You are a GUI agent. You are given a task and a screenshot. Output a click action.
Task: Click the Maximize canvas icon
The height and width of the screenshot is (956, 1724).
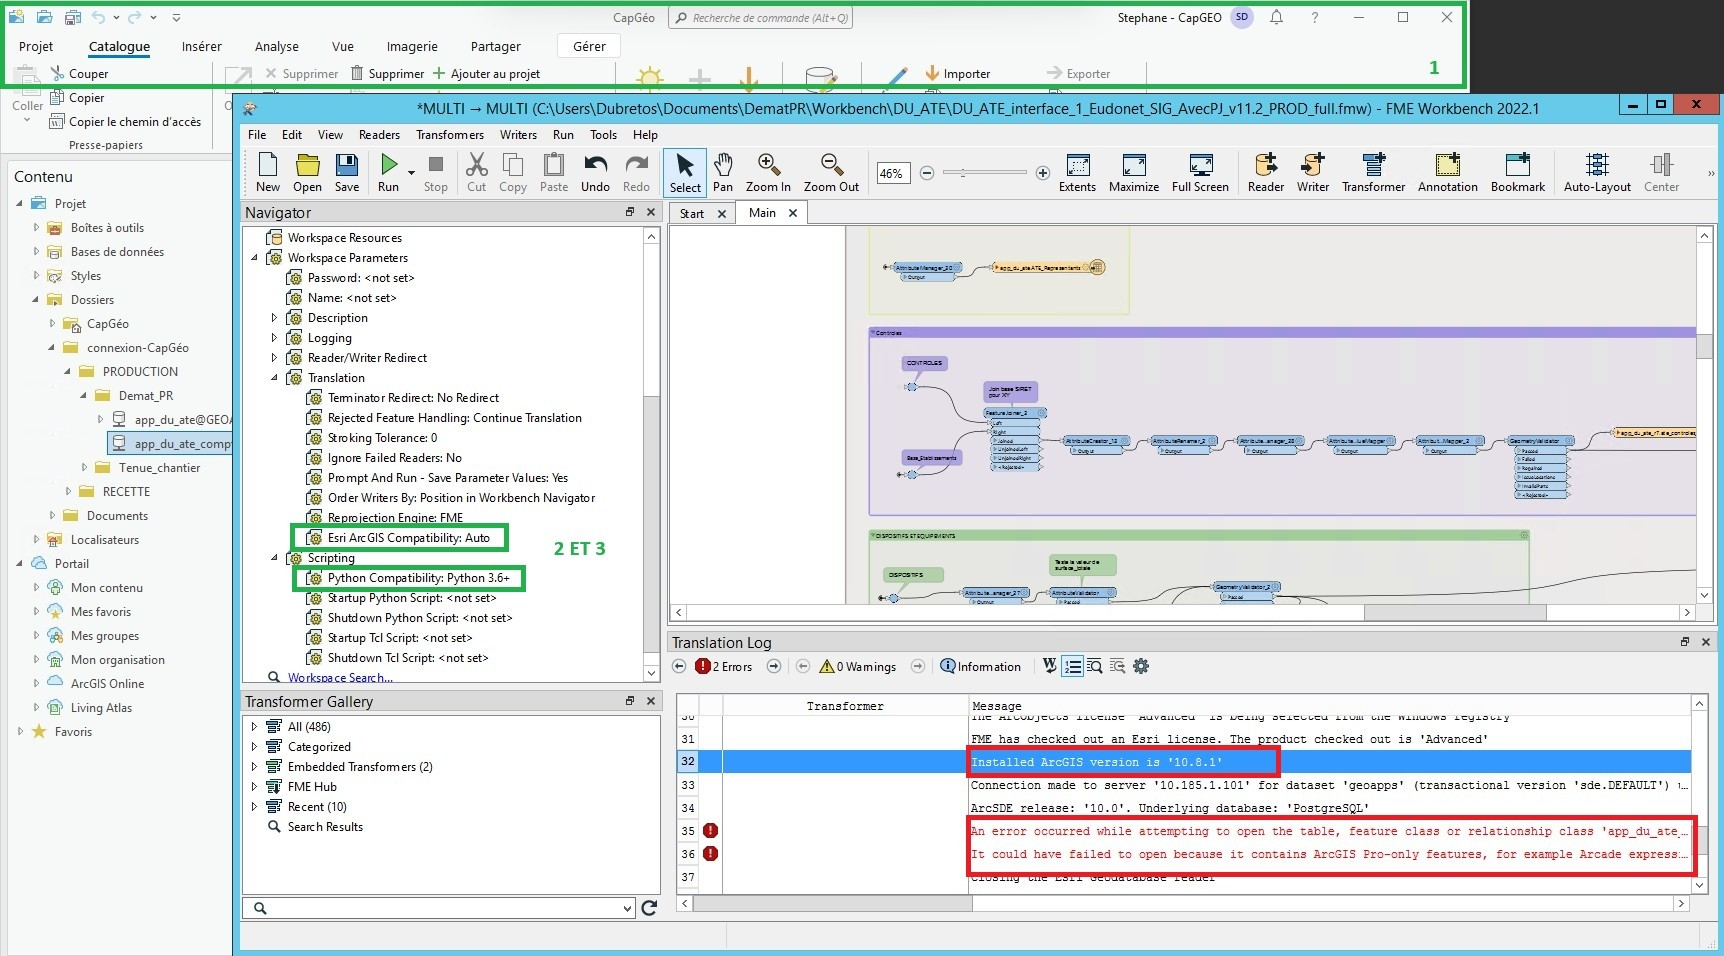coord(1134,172)
